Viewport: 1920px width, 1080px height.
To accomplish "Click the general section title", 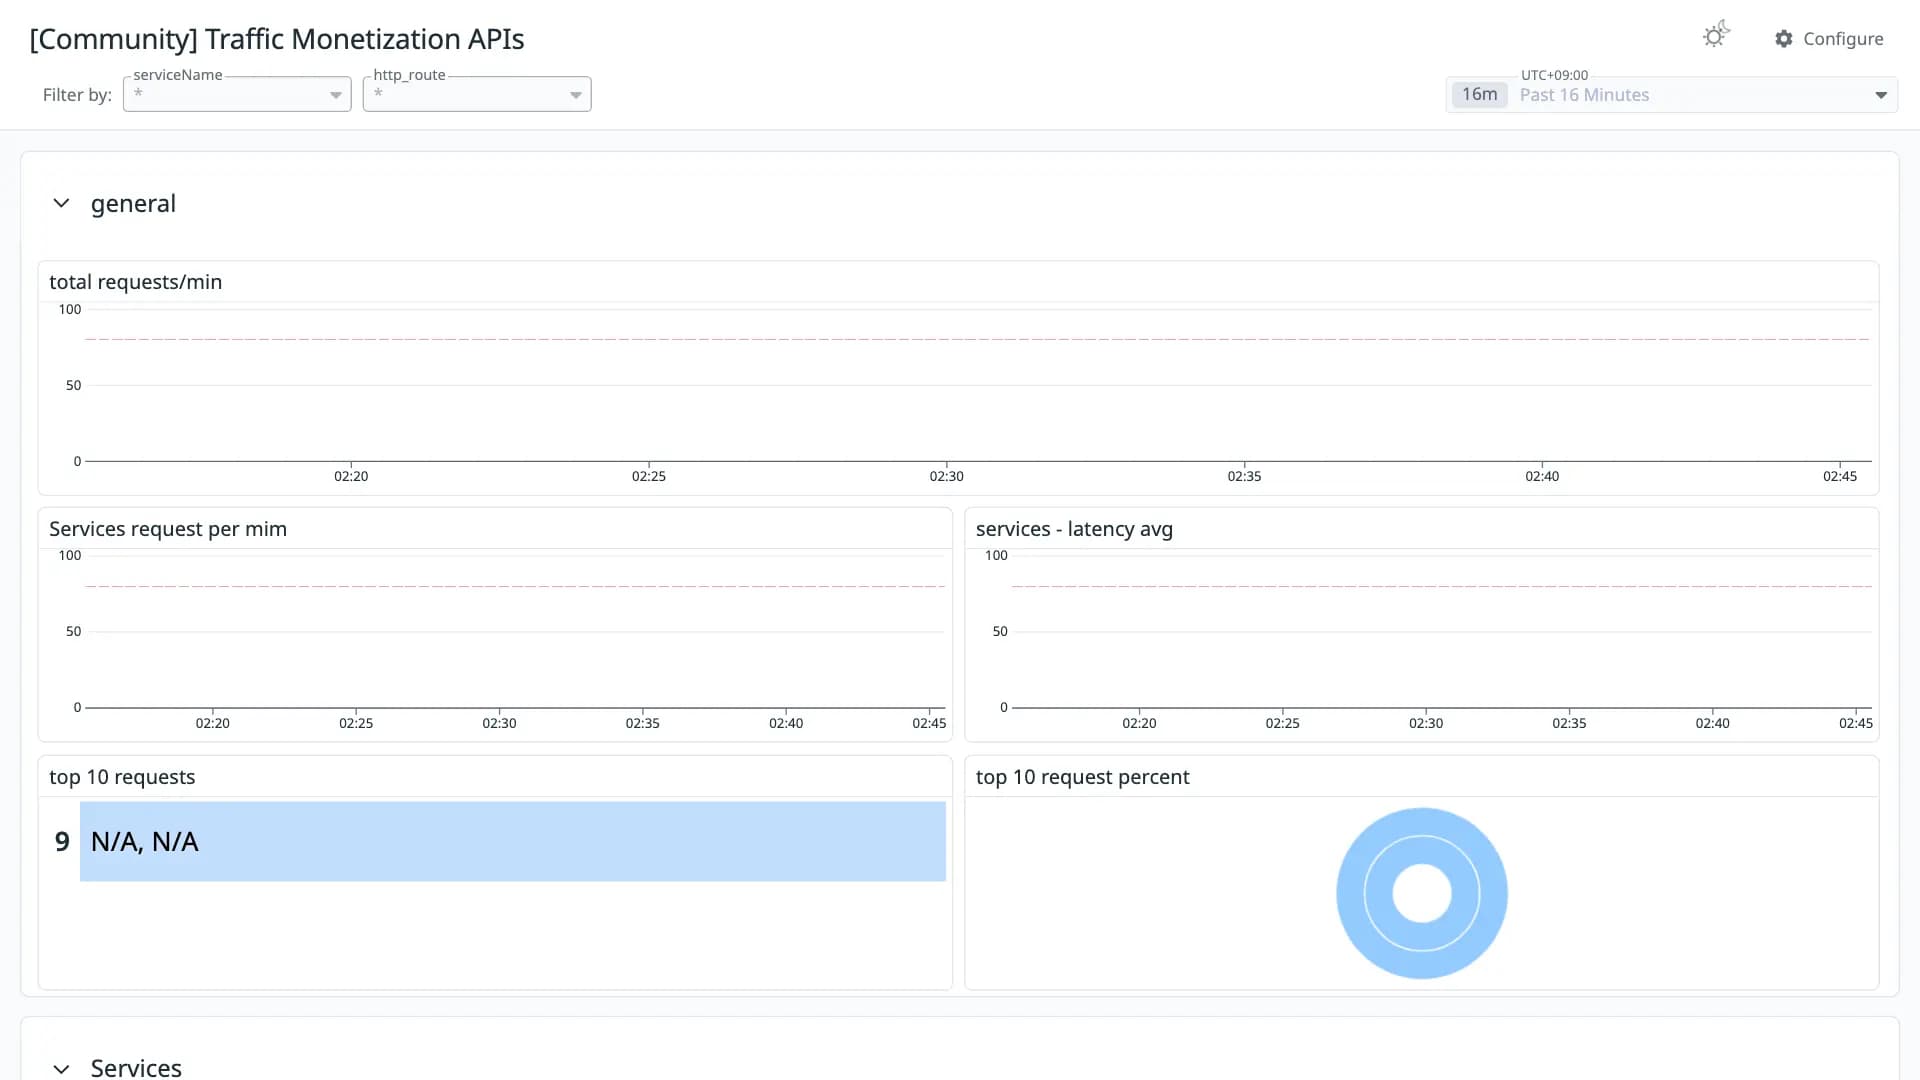I will (x=133, y=204).
